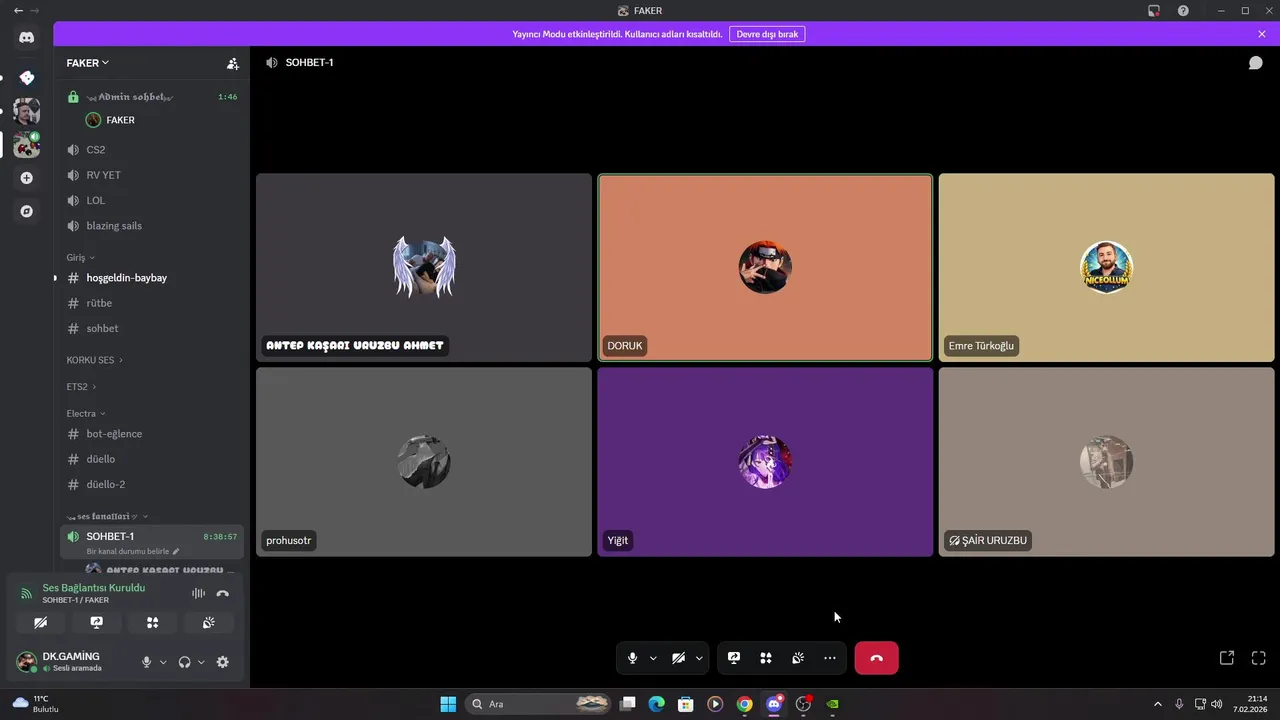Dismiss the streamer mode banner

(x=1262, y=34)
